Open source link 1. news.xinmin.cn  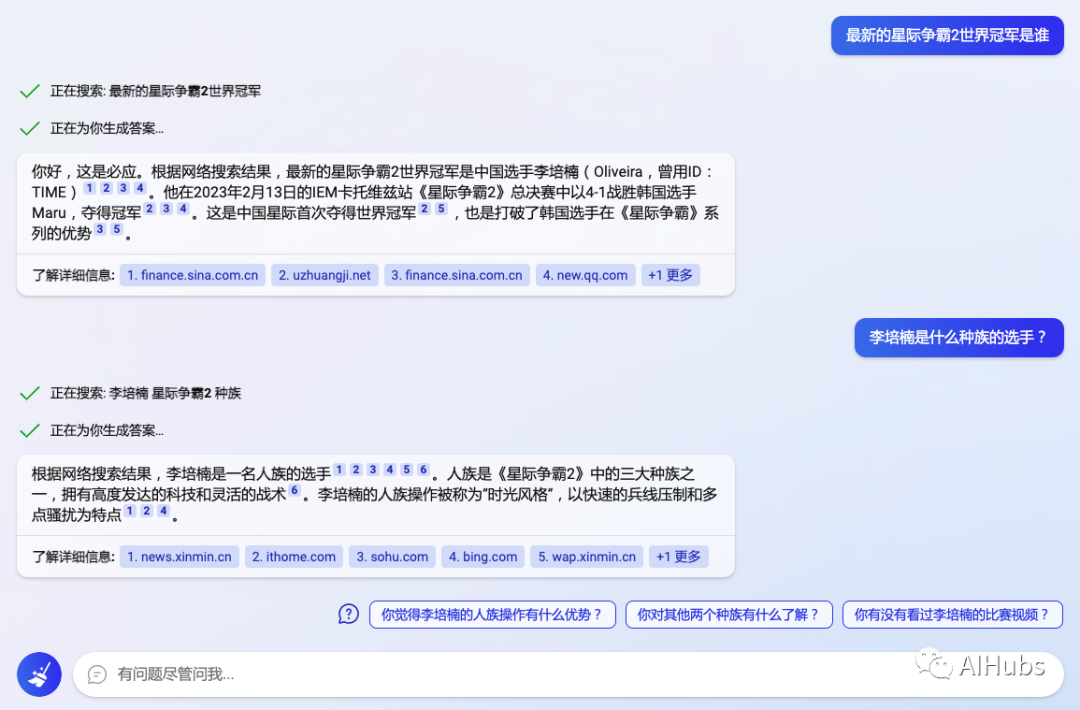[179, 556]
